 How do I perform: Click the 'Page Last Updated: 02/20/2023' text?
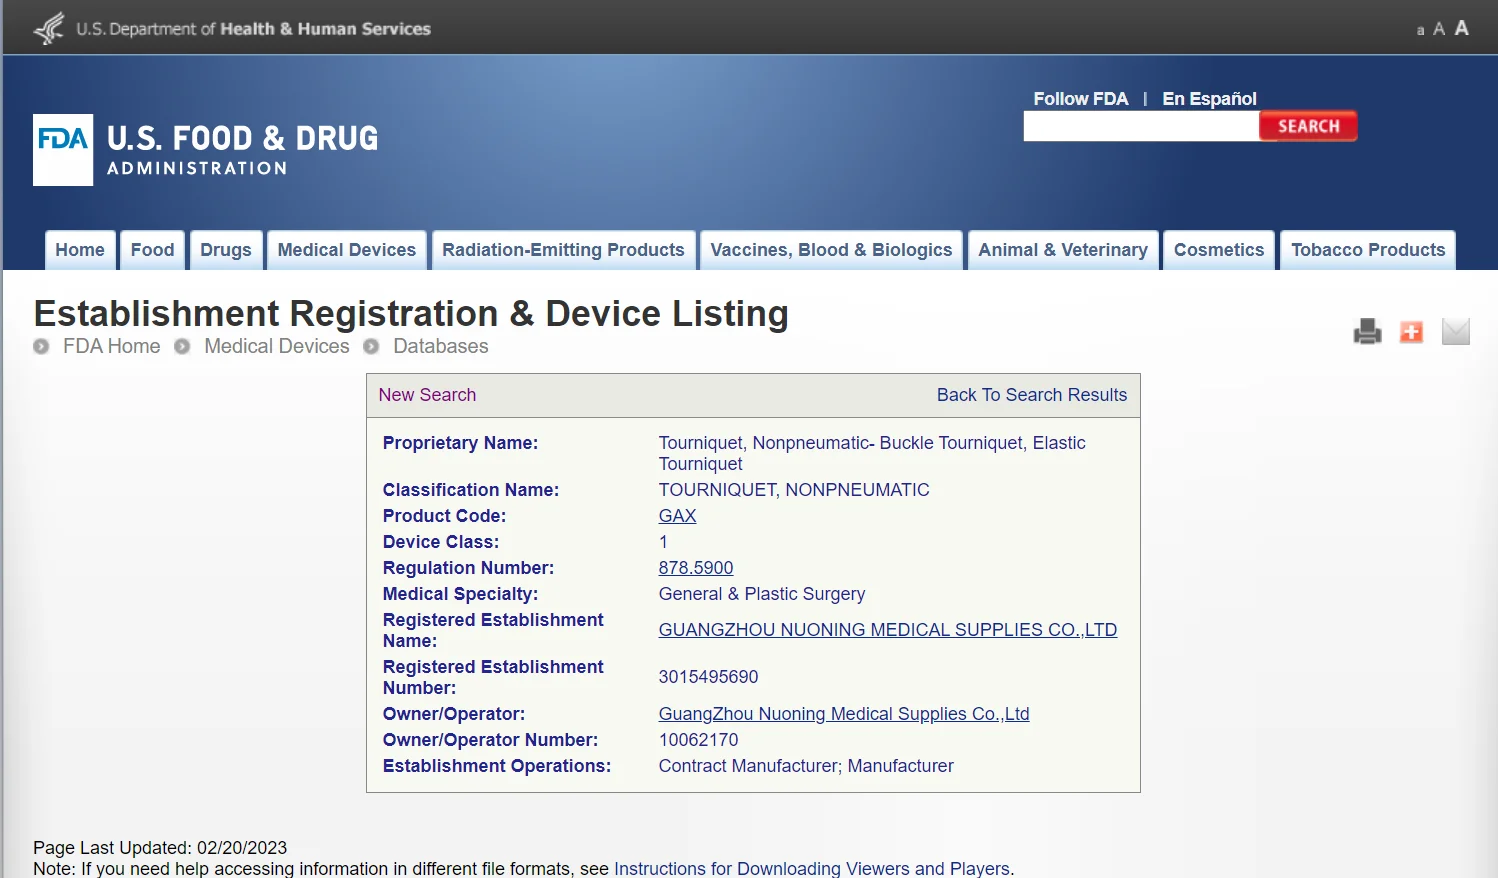[160, 848]
